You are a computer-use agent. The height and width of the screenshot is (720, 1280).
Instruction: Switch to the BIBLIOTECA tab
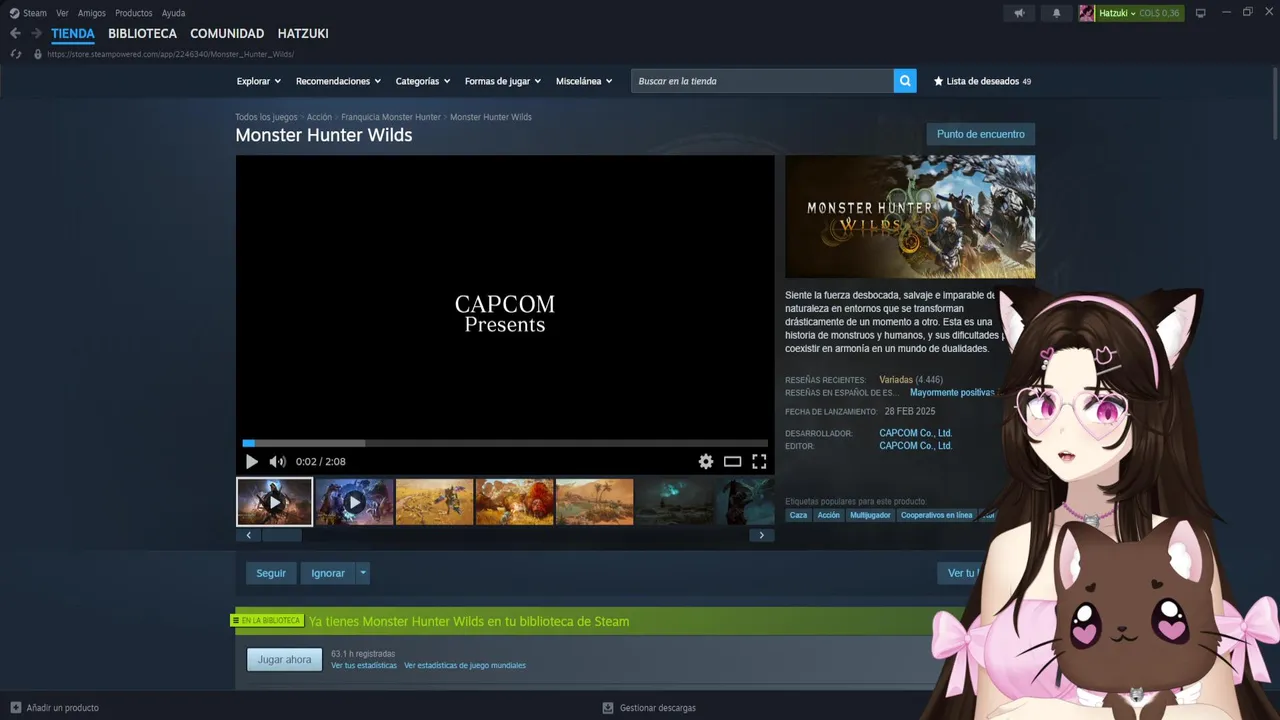coord(142,33)
